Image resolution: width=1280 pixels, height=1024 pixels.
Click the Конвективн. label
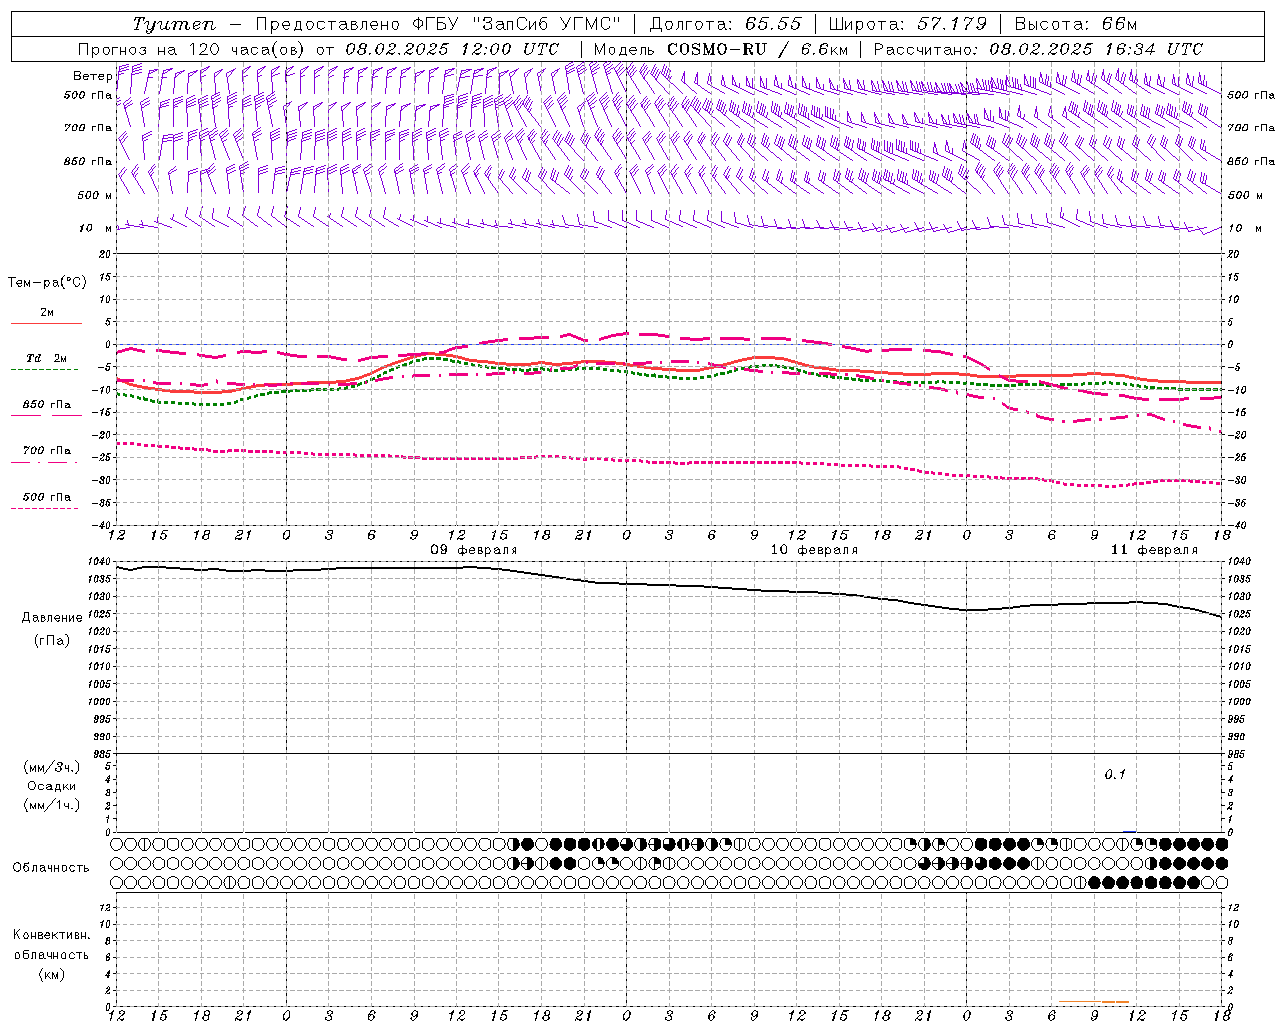click(51, 935)
